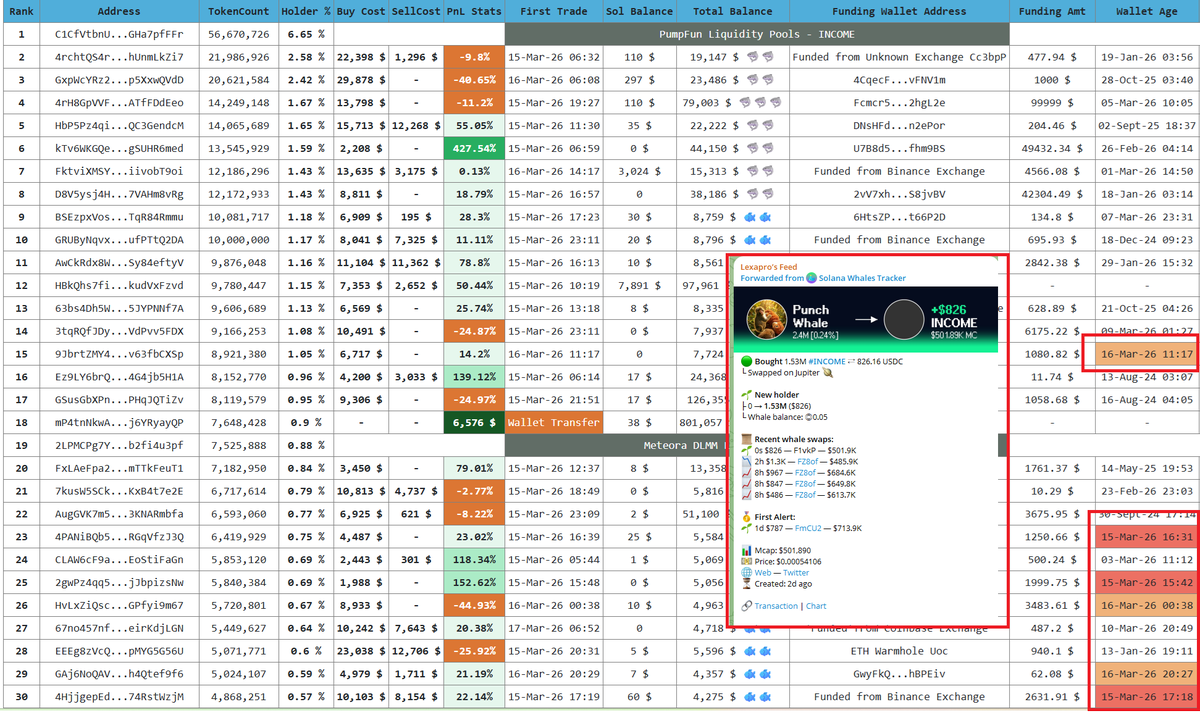1200x715 pixels.
Task: Click the scroll icon beside Recent whale swaps
Action: 746,439
